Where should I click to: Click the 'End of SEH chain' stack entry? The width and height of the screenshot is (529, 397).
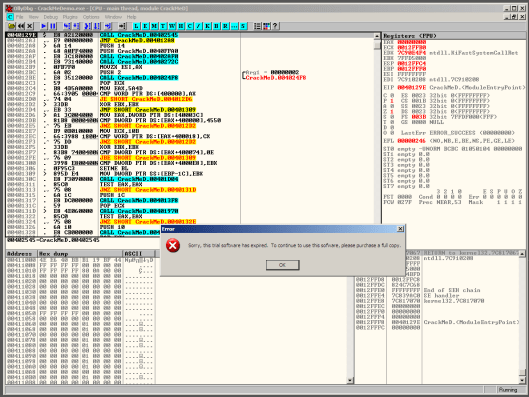452,290
